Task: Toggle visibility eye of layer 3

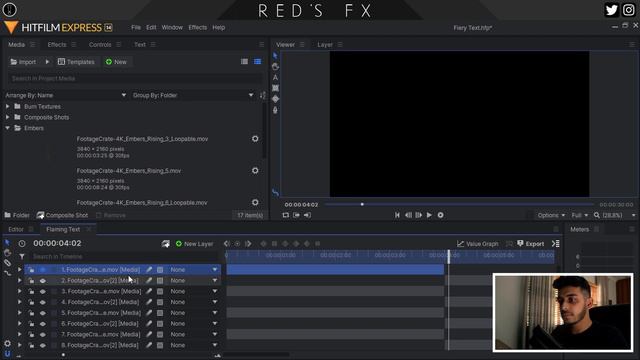Action: click(42, 291)
